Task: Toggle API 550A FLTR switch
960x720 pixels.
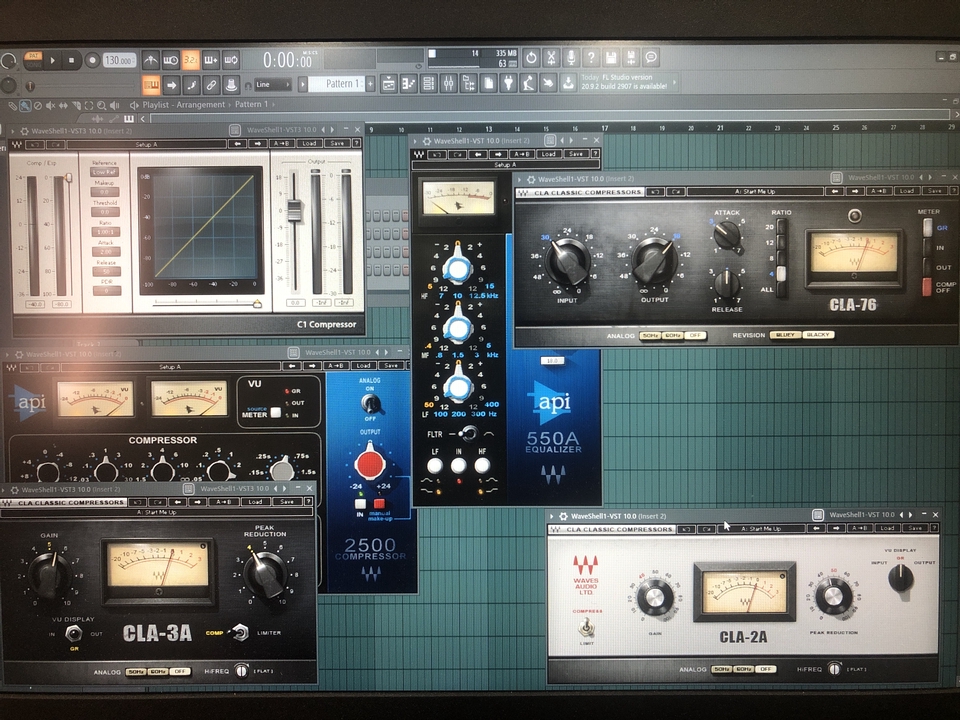Action: click(x=468, y=434)
